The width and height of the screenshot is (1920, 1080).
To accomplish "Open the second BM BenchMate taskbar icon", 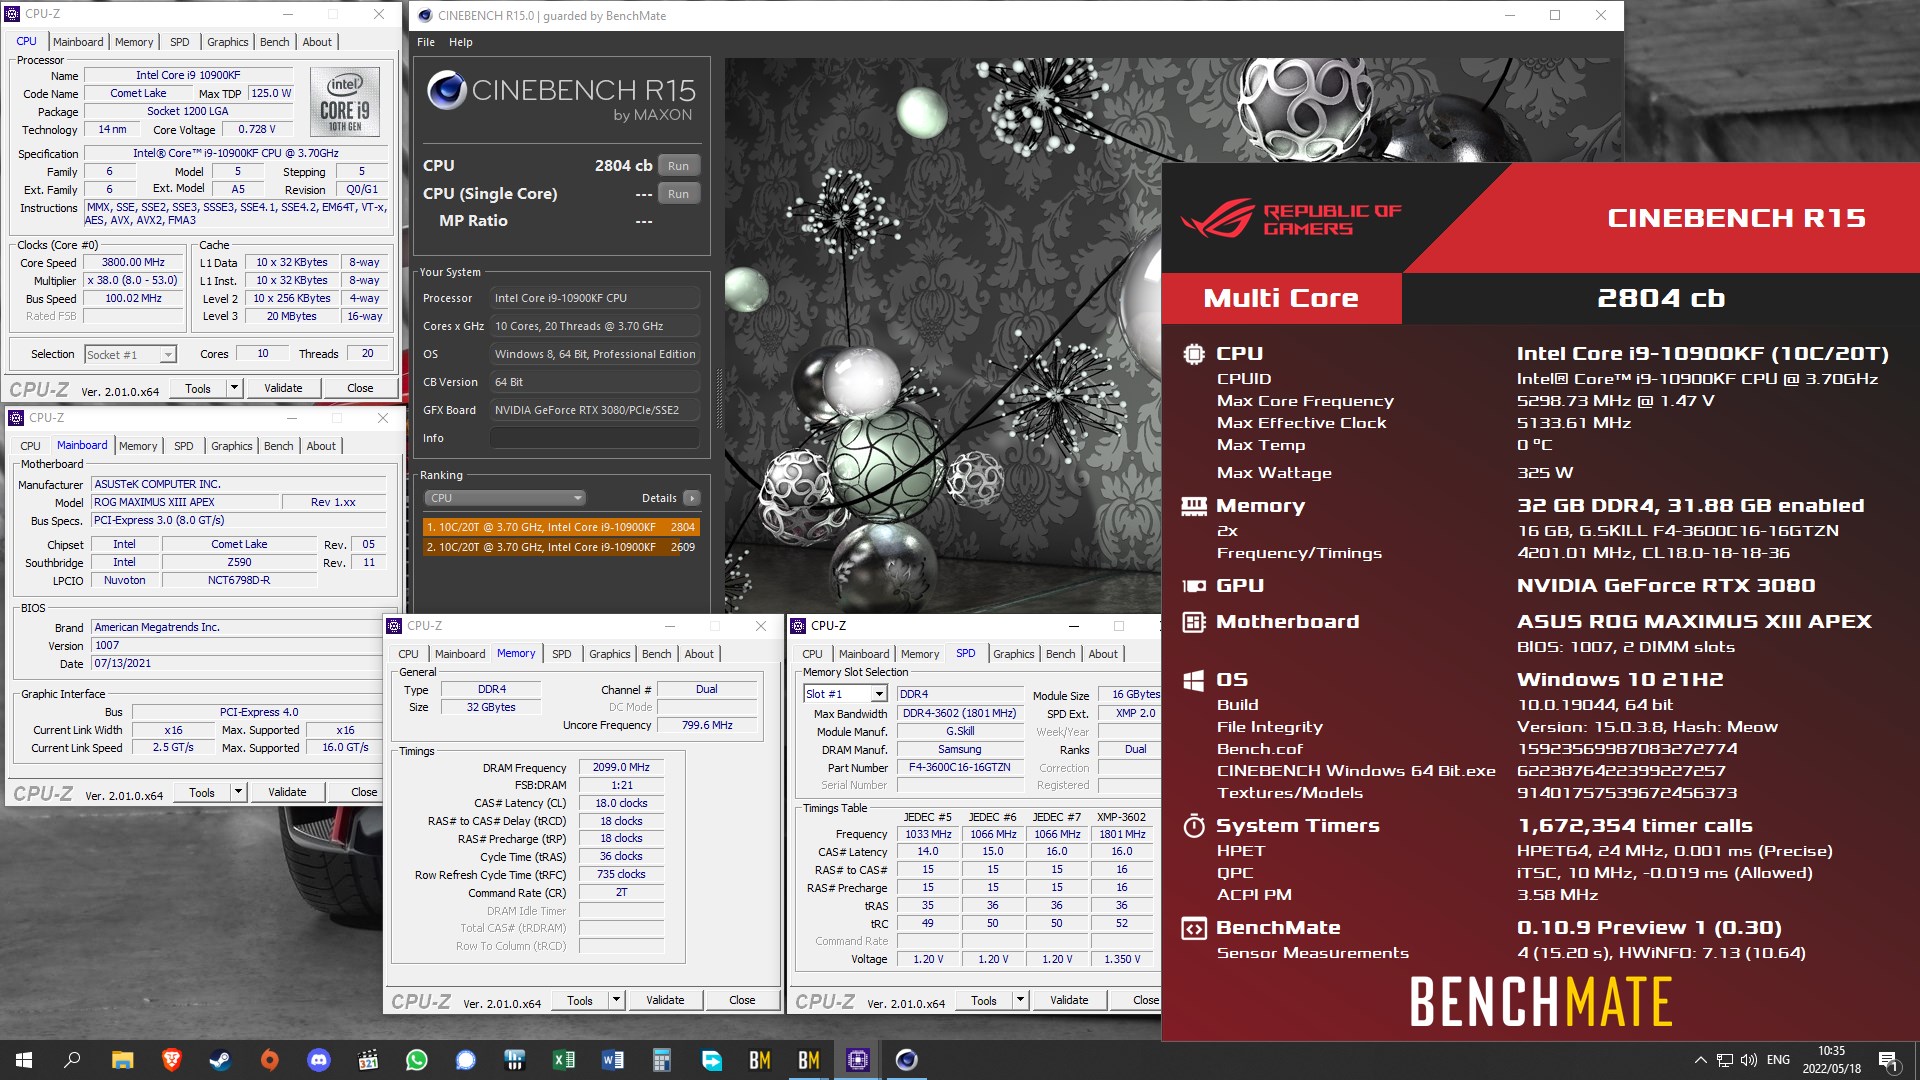I will [809, 1060].
